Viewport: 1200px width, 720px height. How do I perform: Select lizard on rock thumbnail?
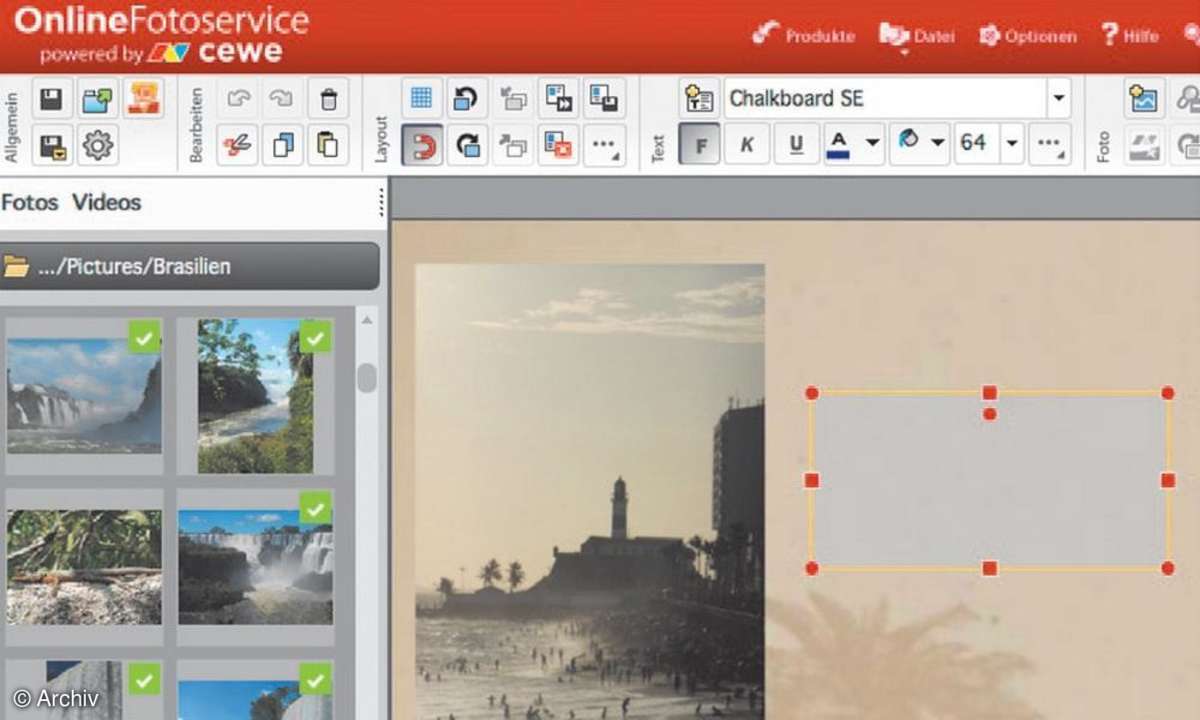pos(84,568)
